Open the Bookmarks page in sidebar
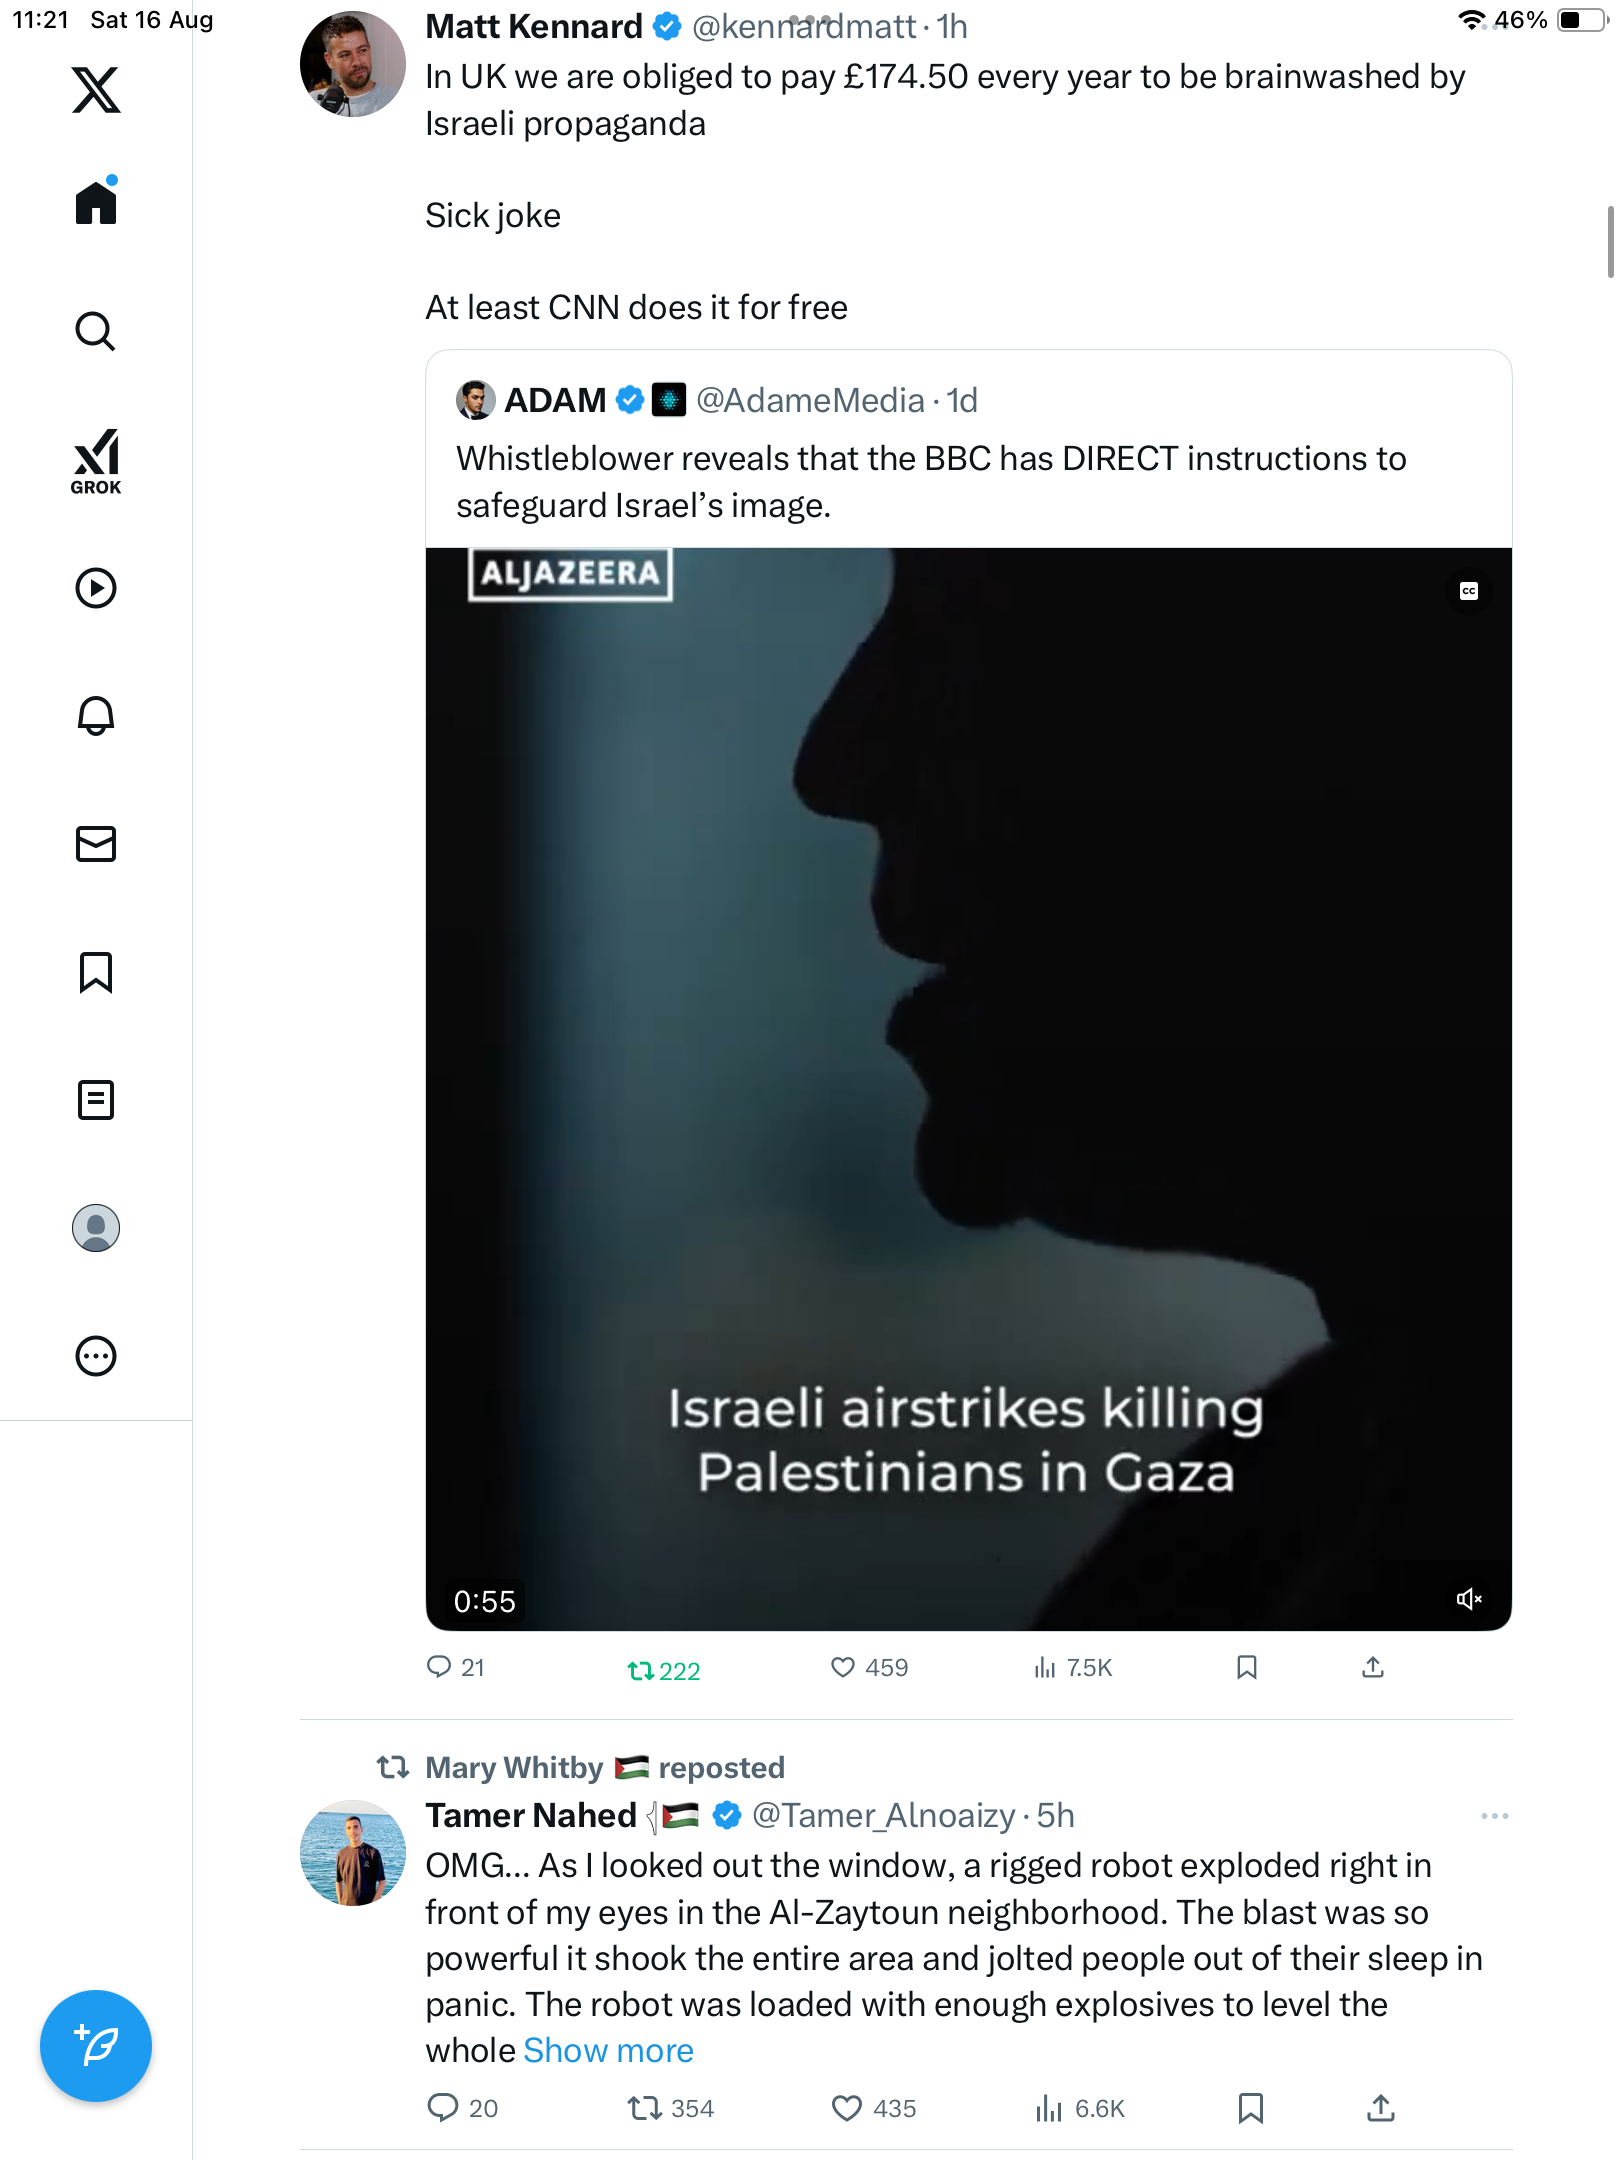This screenshot has width=1620, height=2160. [96, 972]
